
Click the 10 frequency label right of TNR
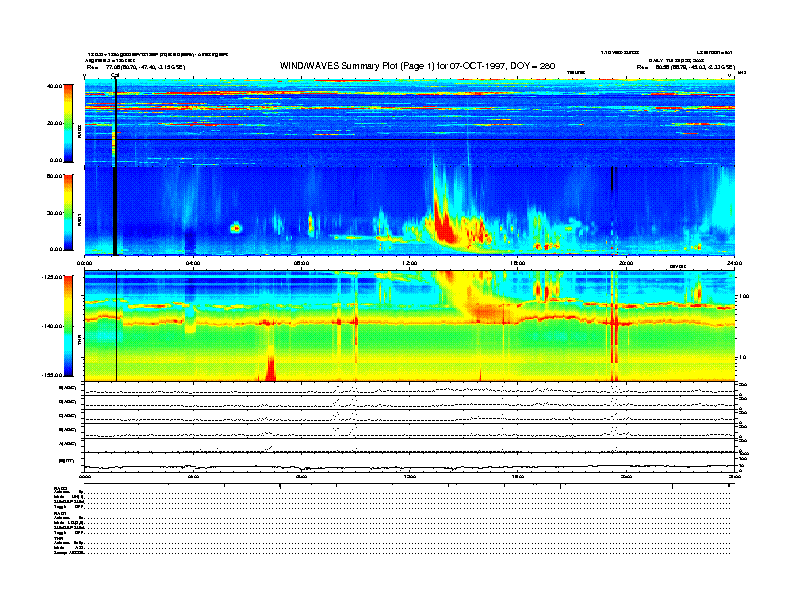(742, 358)
